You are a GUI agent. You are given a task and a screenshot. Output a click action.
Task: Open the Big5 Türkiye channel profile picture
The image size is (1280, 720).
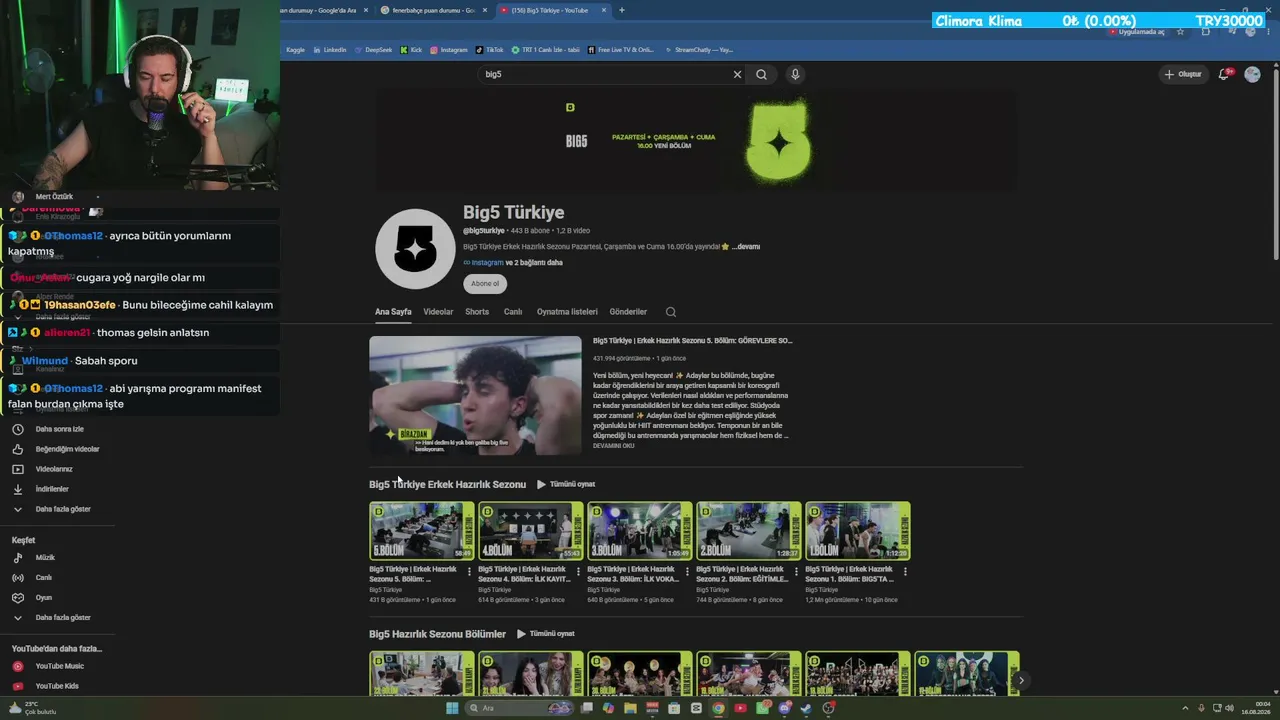(x=415, y=249)
